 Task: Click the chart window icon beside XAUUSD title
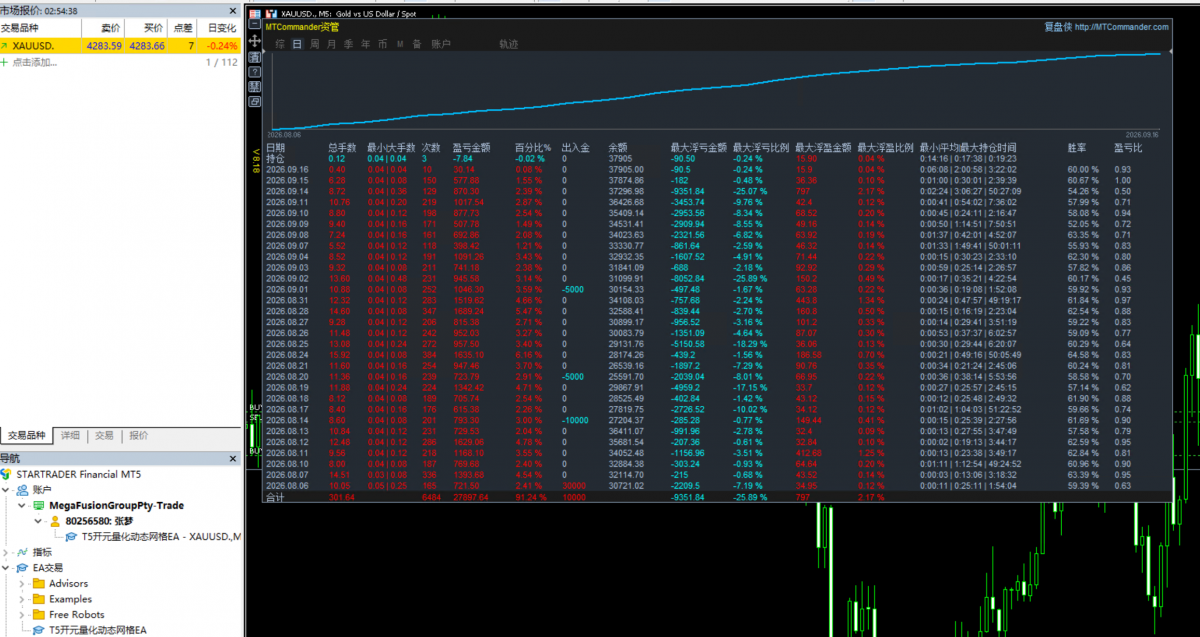(x=271, y=14)
